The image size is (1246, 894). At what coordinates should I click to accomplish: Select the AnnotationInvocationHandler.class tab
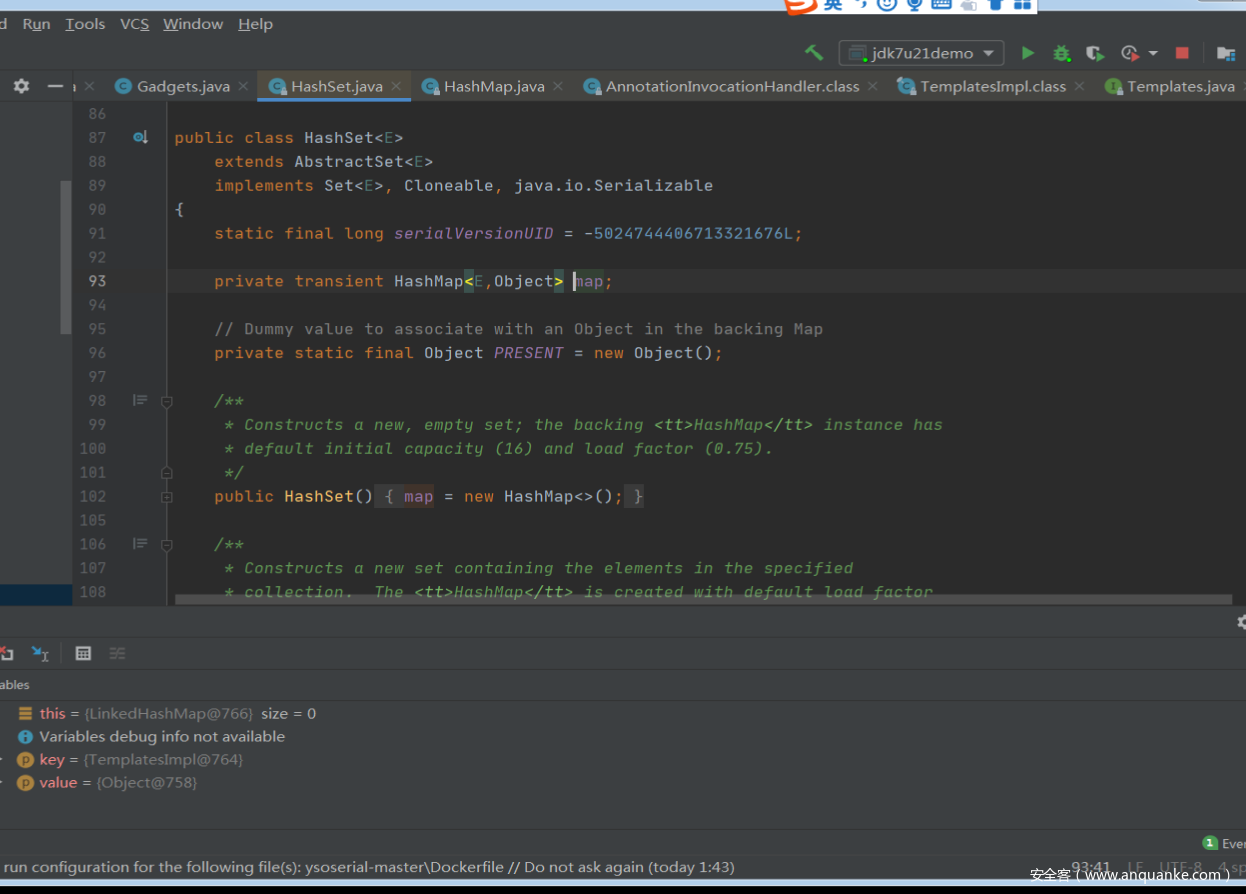click(x=731, y=87)
